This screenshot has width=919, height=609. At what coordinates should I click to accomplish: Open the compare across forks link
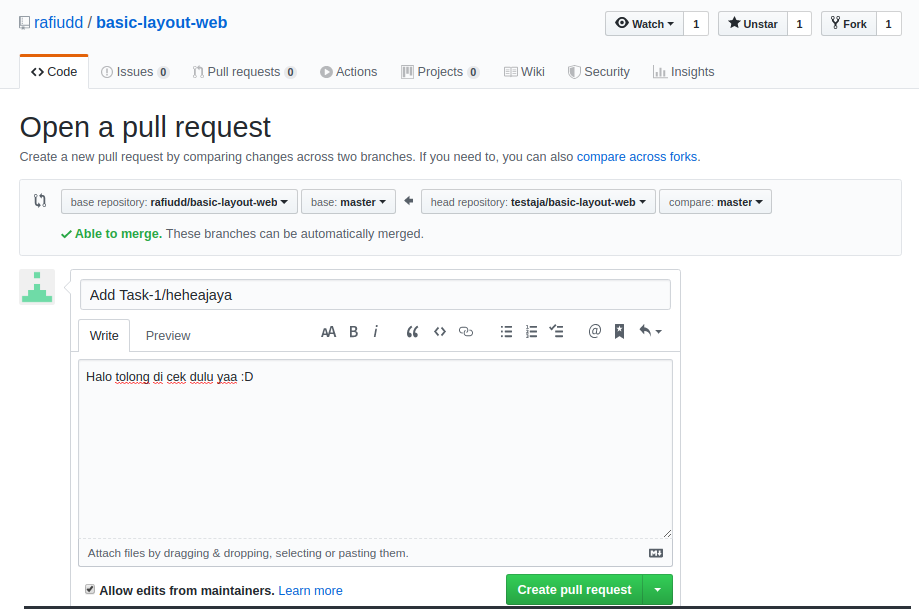(637, 156)
